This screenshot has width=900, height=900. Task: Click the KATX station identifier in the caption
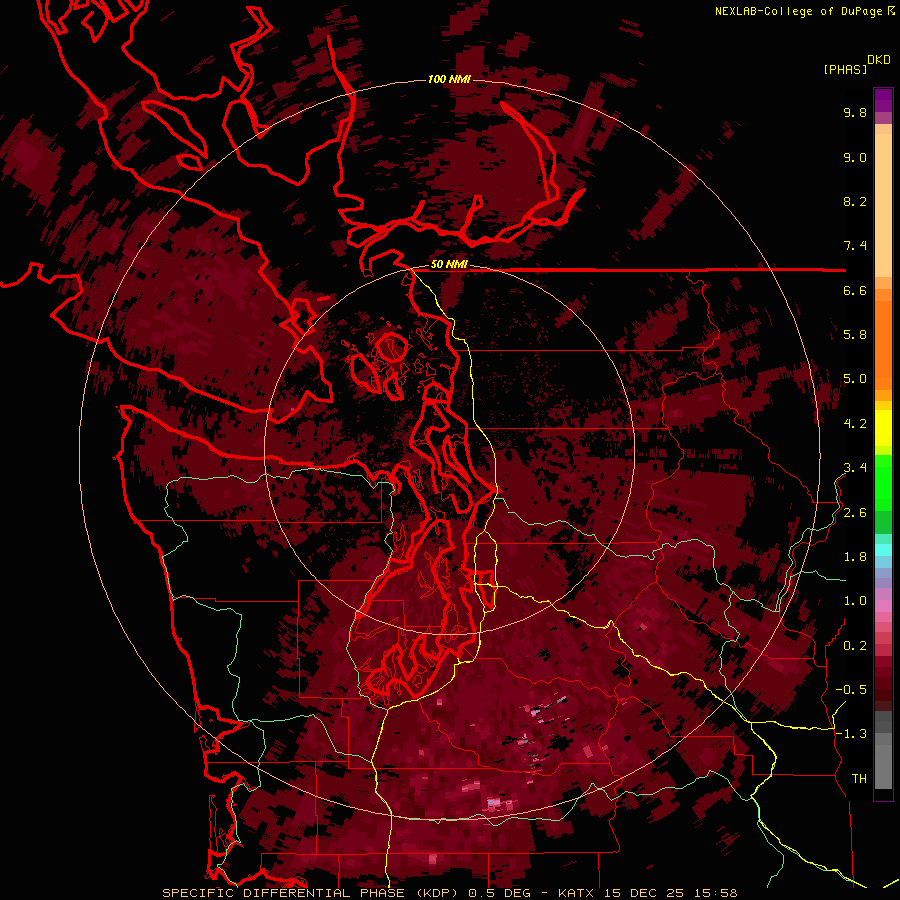[x=577, y=893]
